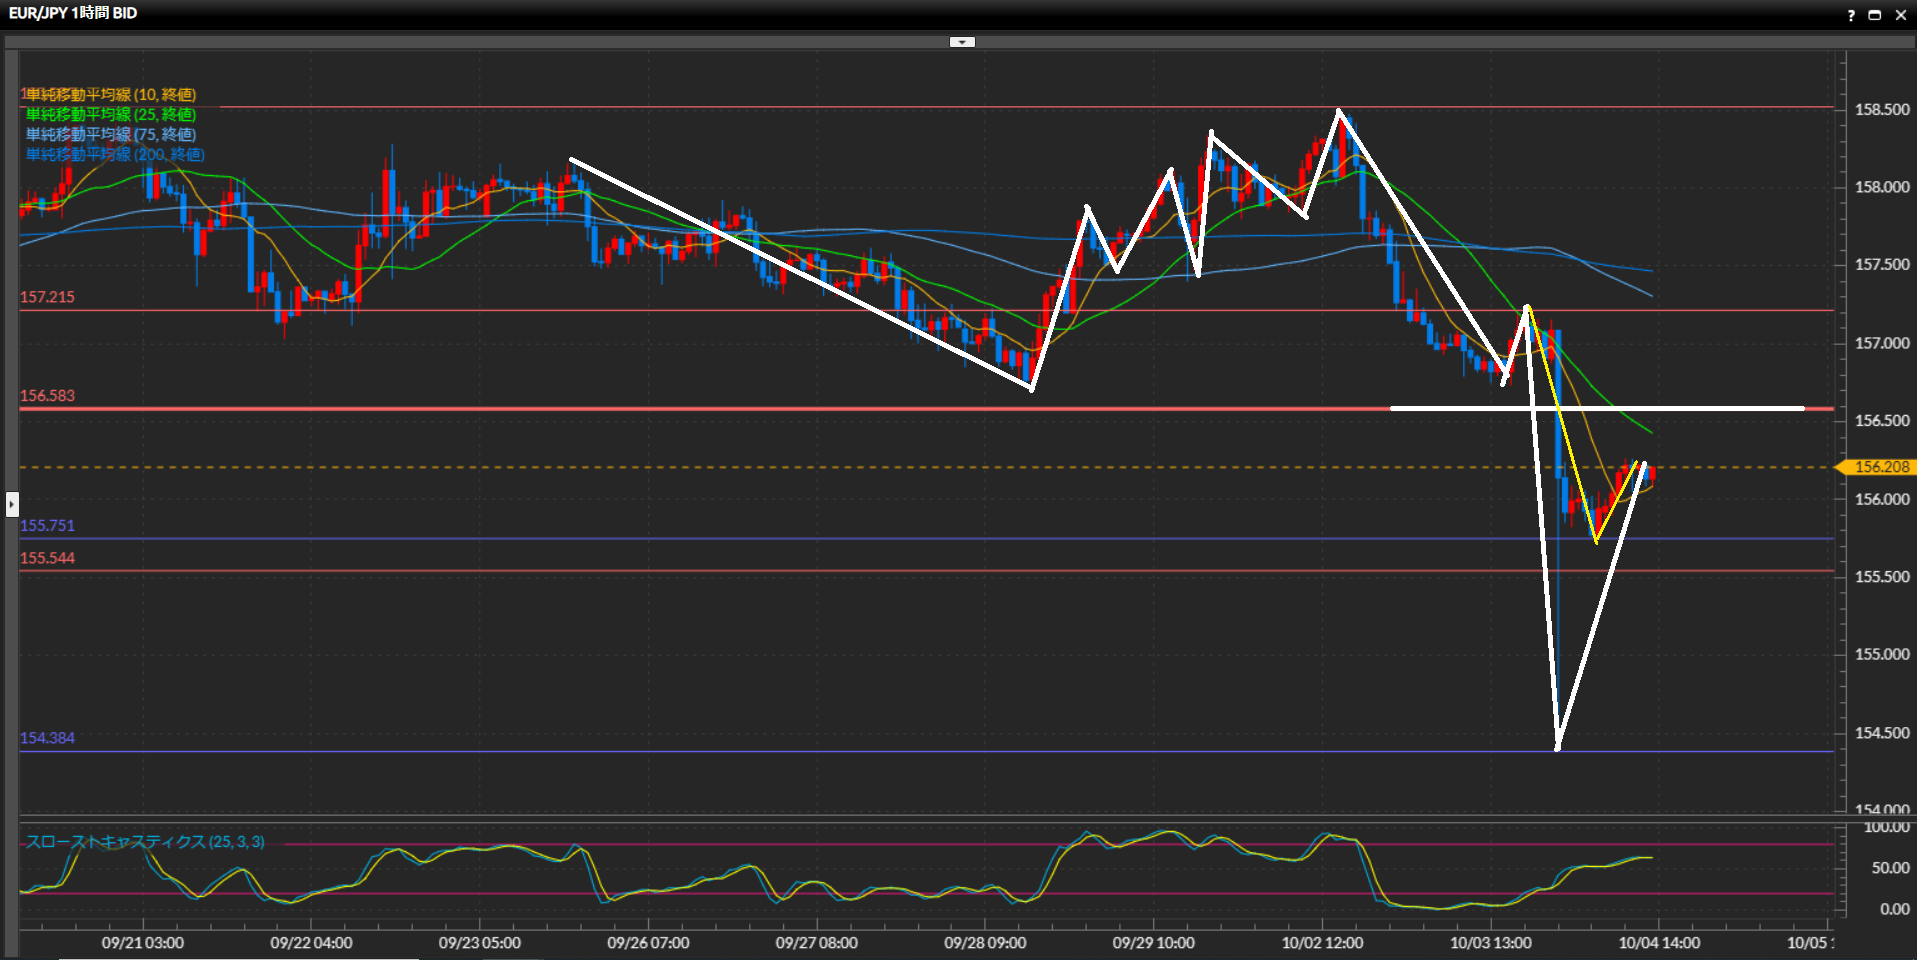Click the EUR/JPY 1時間 BID title

click(73, 13)
